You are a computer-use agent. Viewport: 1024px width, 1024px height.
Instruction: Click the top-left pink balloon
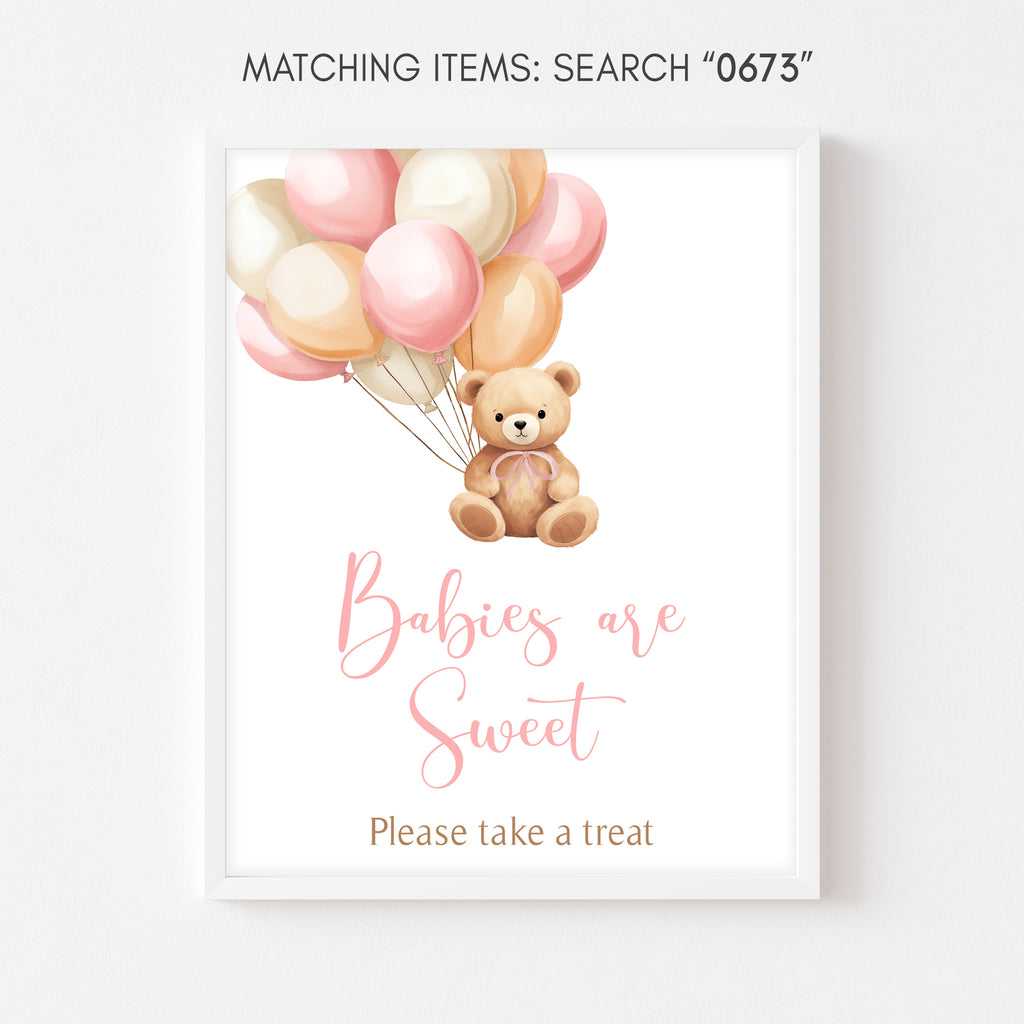click(x=341, y=198)
